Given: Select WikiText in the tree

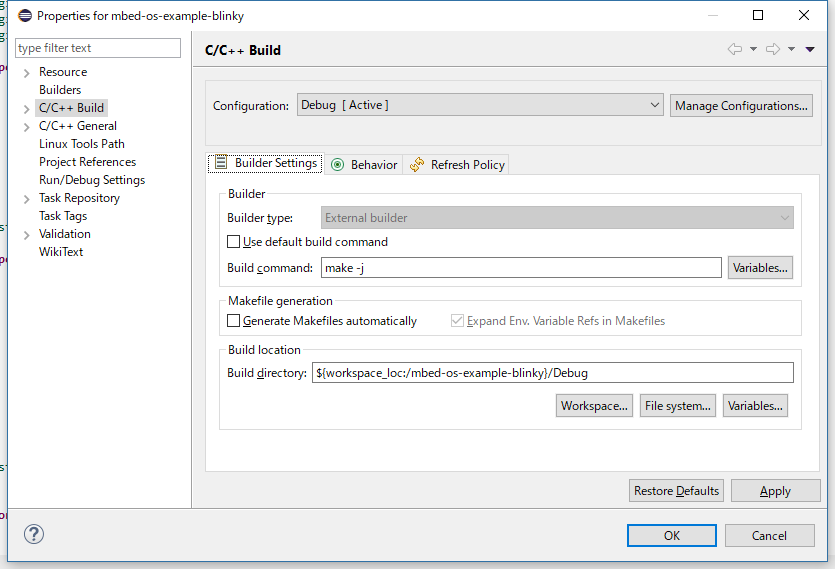Looking at the screenshot, I should 61,252.
